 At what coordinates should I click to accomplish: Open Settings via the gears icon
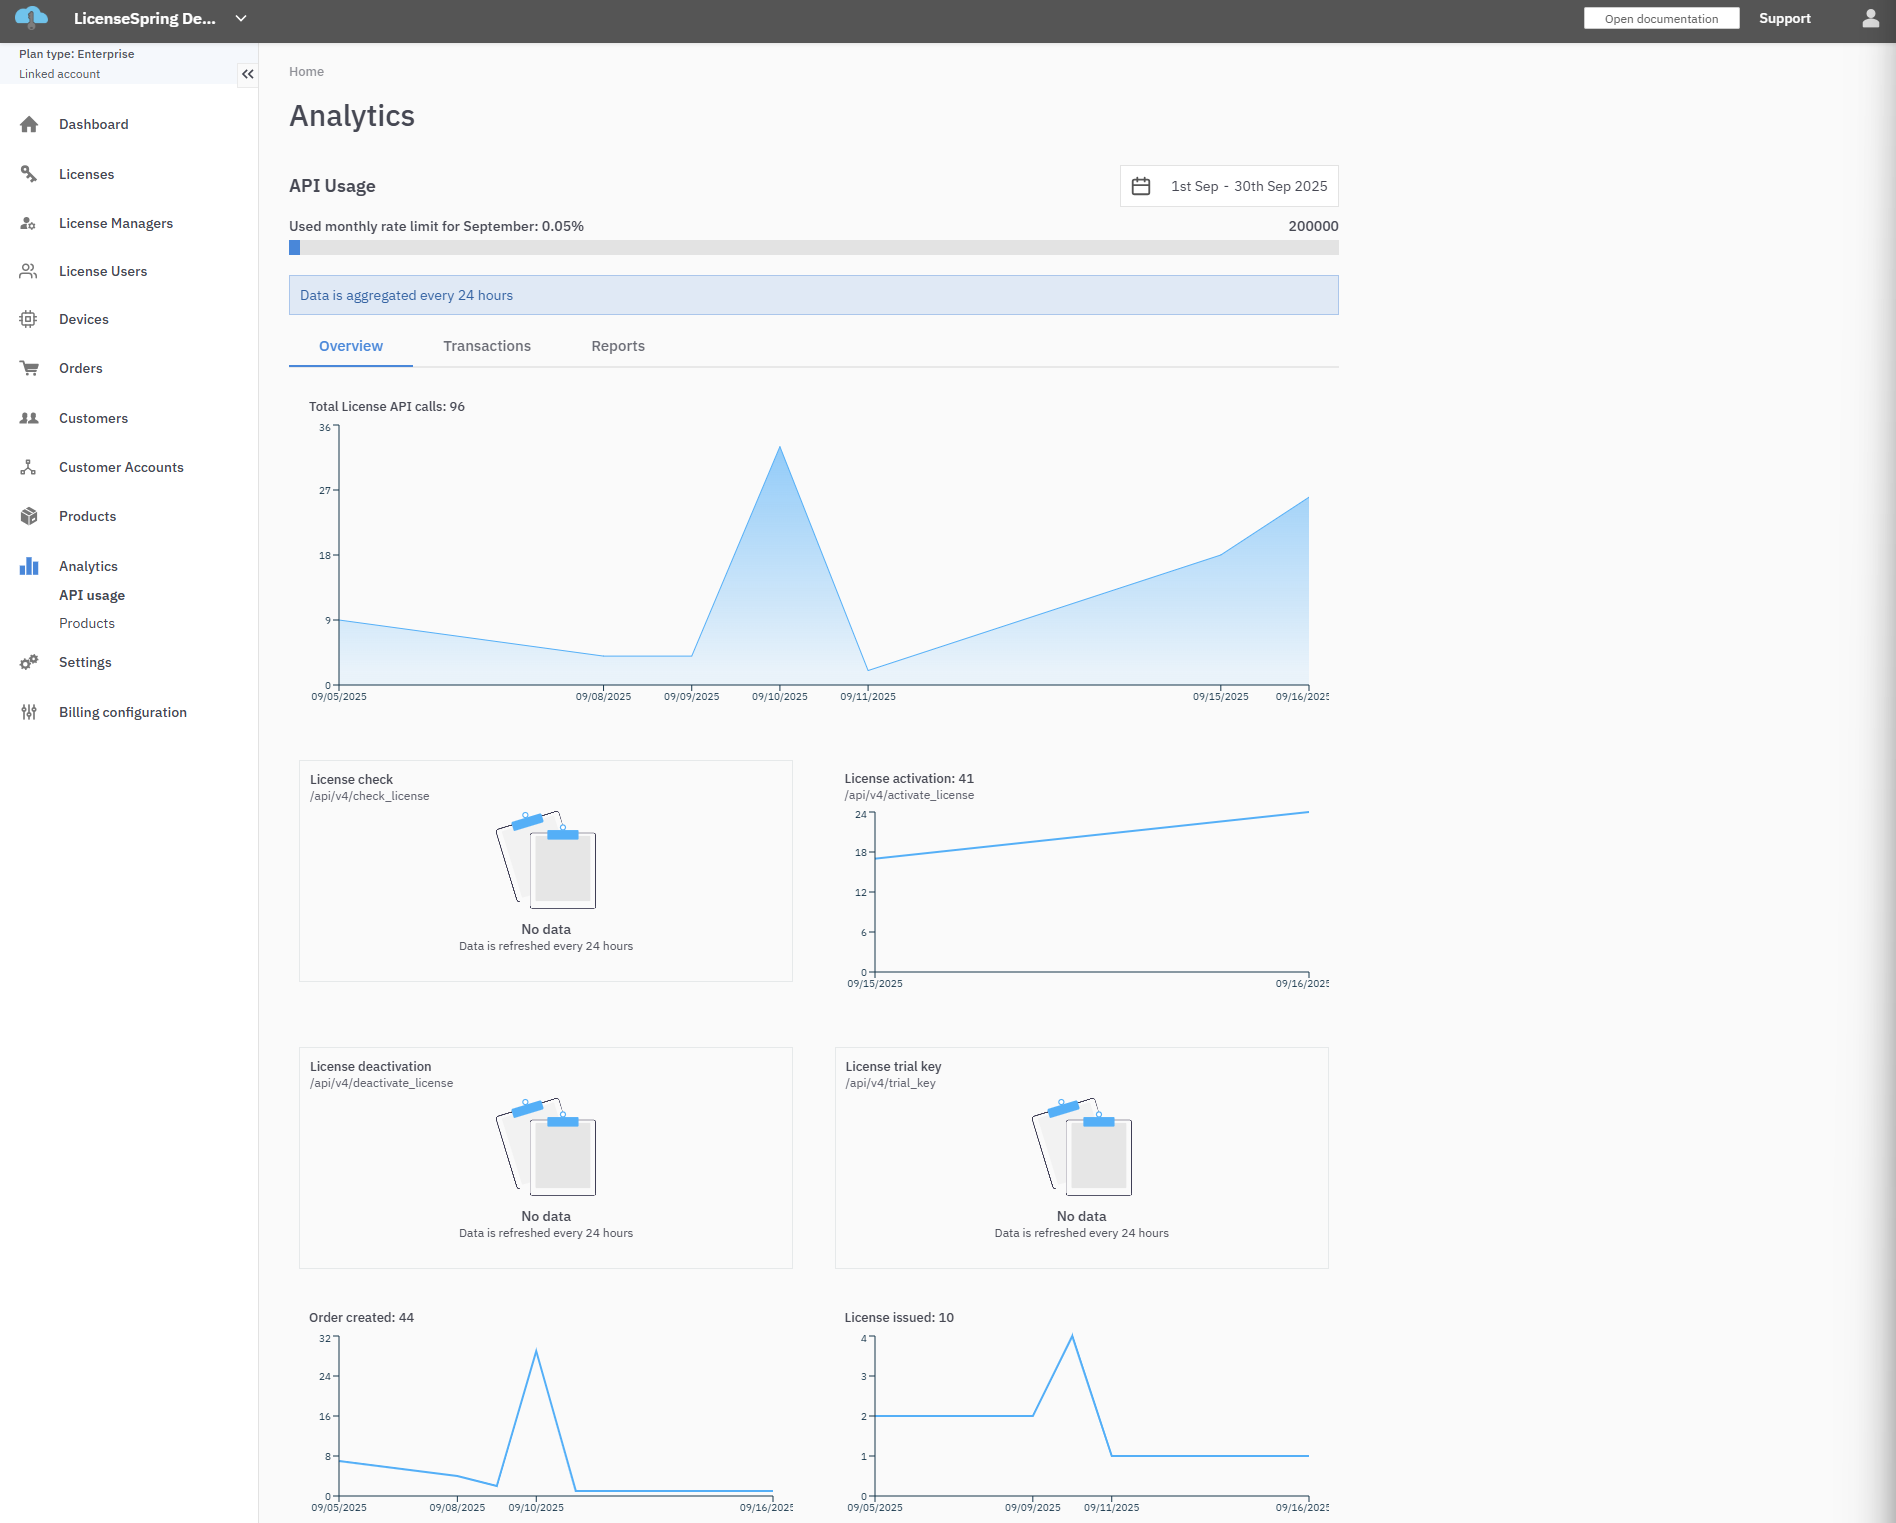point(29,662)
